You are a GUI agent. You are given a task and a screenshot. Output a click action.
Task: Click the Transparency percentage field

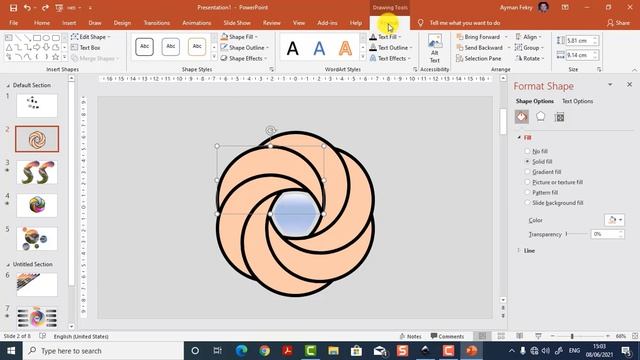[605, 234]
